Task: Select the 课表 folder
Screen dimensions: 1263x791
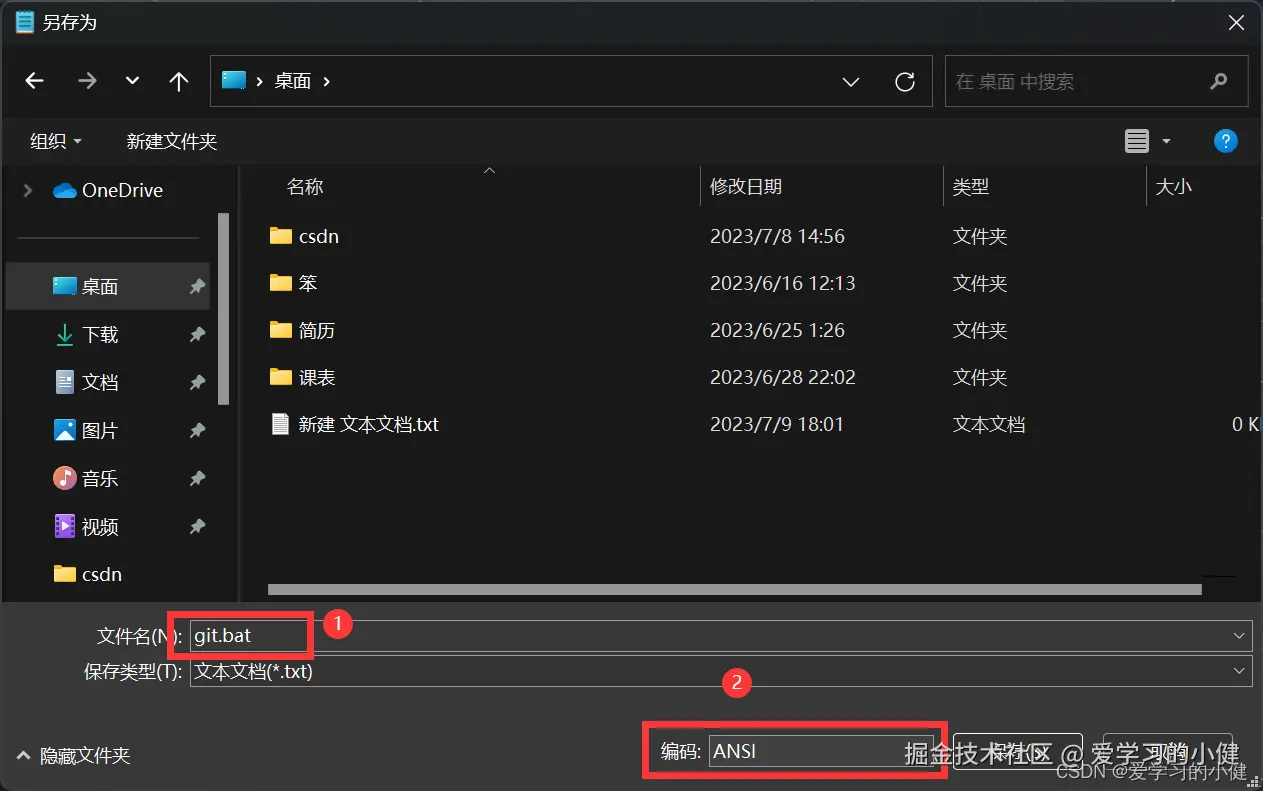Action: tap(302, 377)
